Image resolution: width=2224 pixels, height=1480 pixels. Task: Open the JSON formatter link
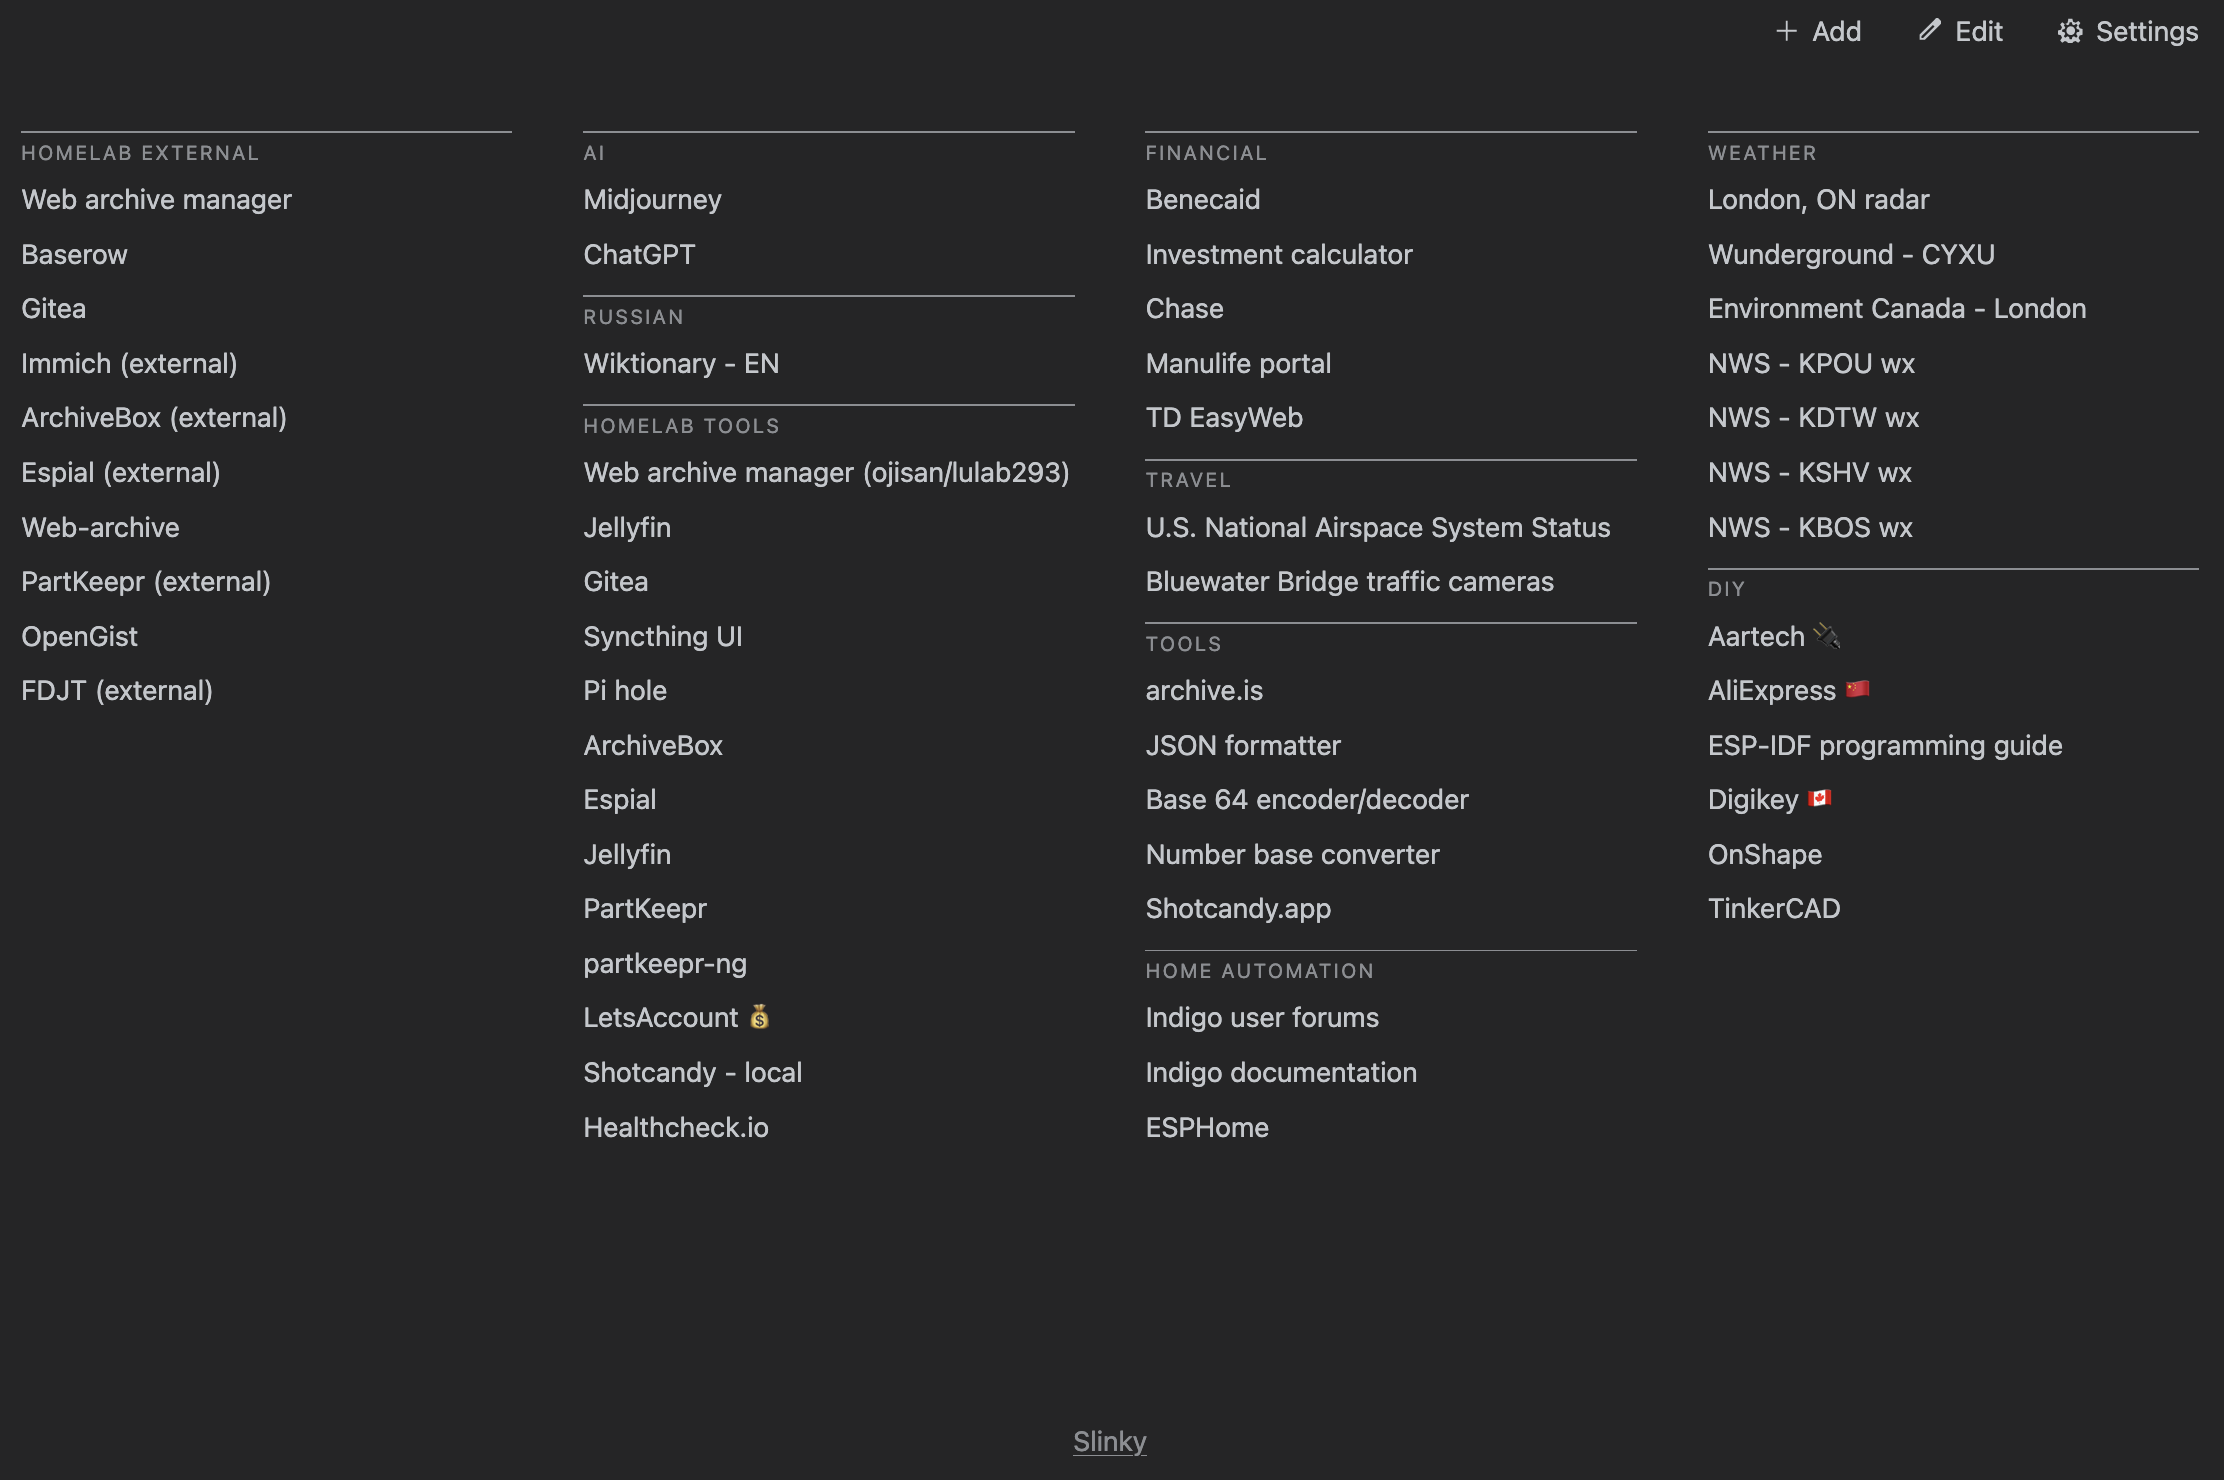[x=1243, y=745]
